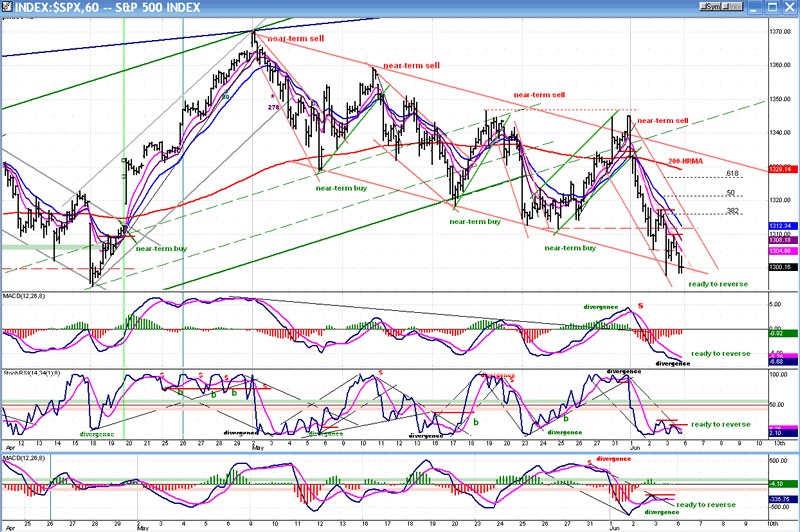Minimize the S&P 500 chart window
This screenshot has height=532, width=800.
pyautogui.click(x=756, y=7)
